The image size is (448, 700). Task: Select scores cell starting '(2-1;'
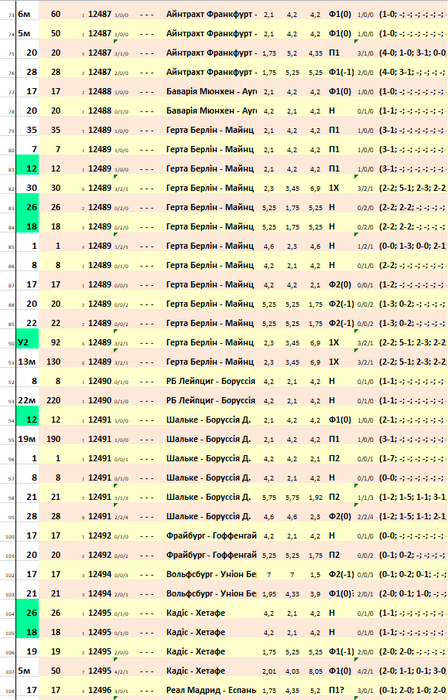pos(413,420)
